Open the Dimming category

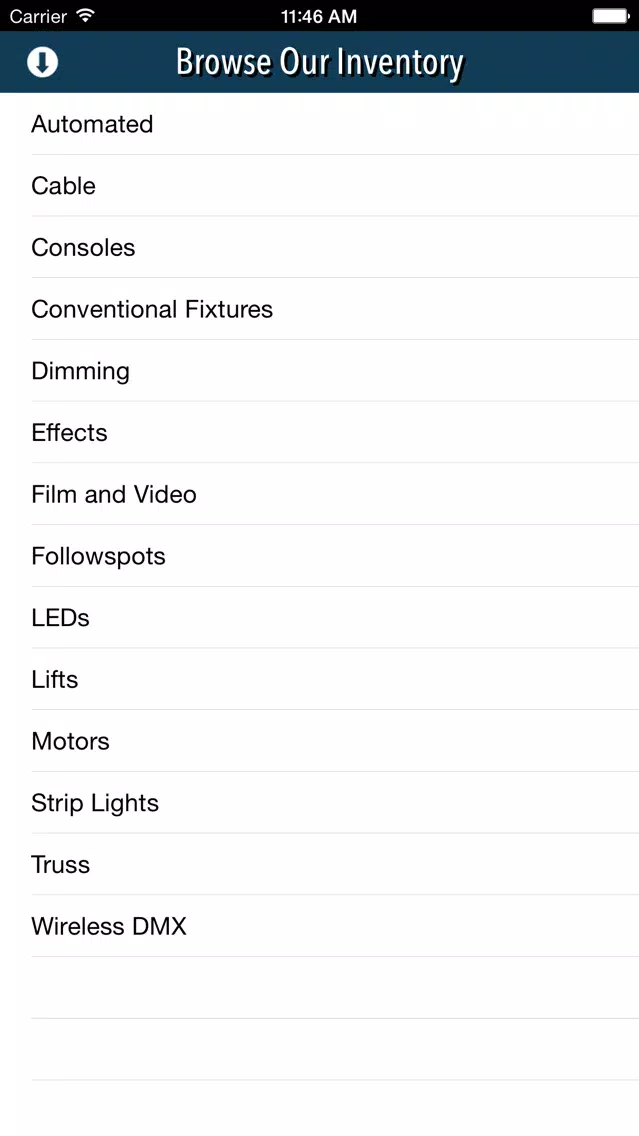click(x=320, y=370)
